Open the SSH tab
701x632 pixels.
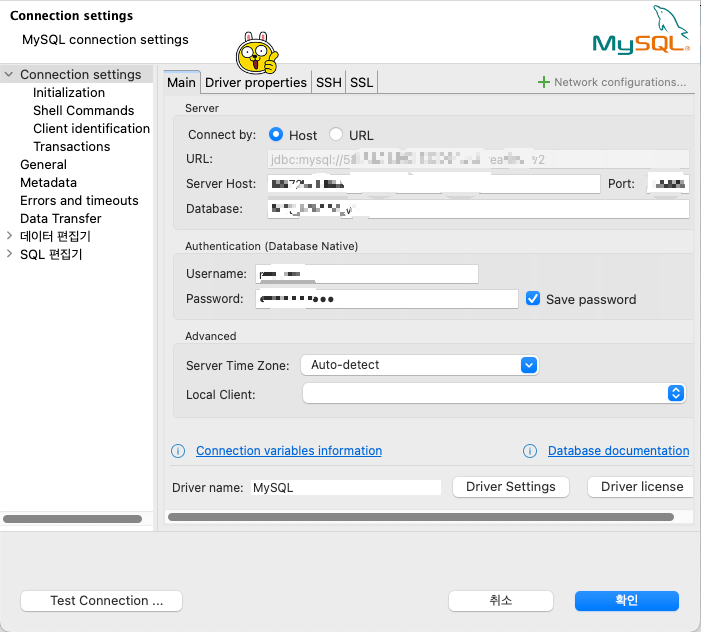[x=329, y=82]
